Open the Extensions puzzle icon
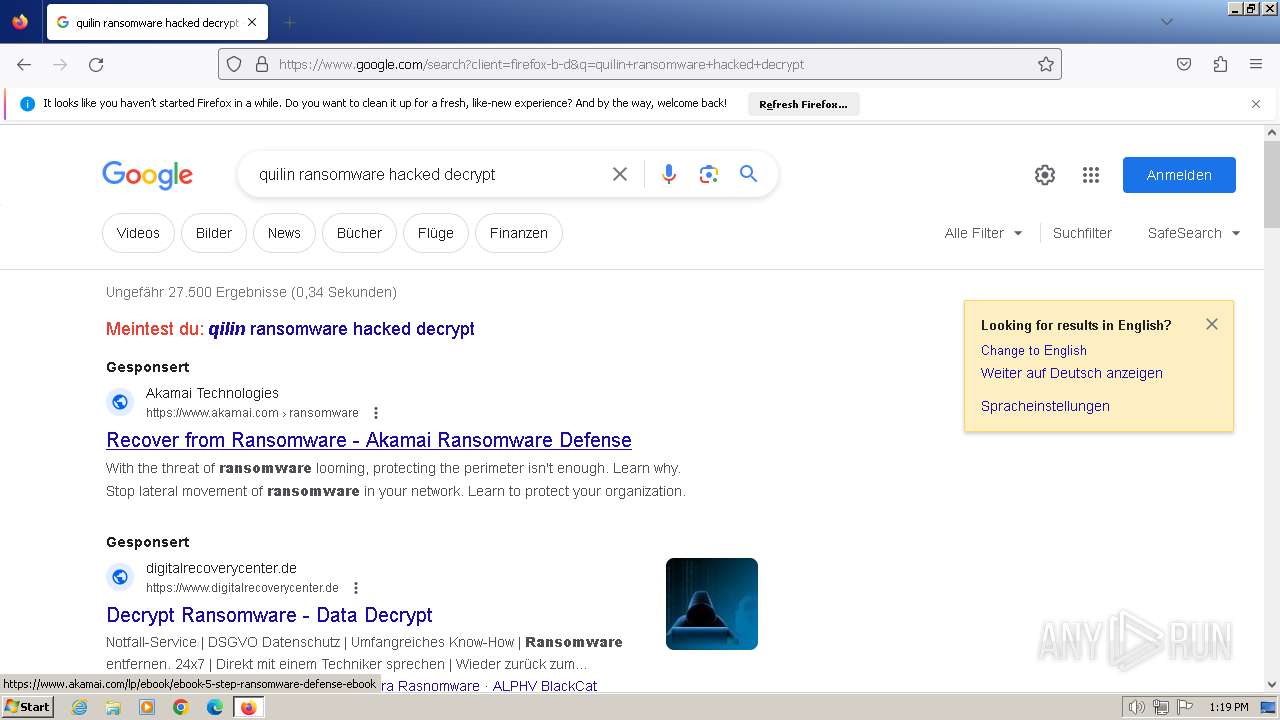This screenshot has width=1280, height=720. pos(1220,64)
